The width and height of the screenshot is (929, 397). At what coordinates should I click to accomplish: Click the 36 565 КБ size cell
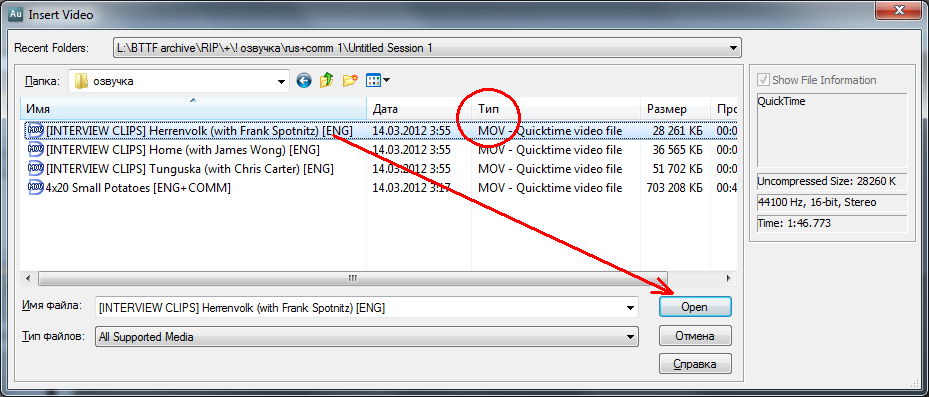[x=676, y=149]
